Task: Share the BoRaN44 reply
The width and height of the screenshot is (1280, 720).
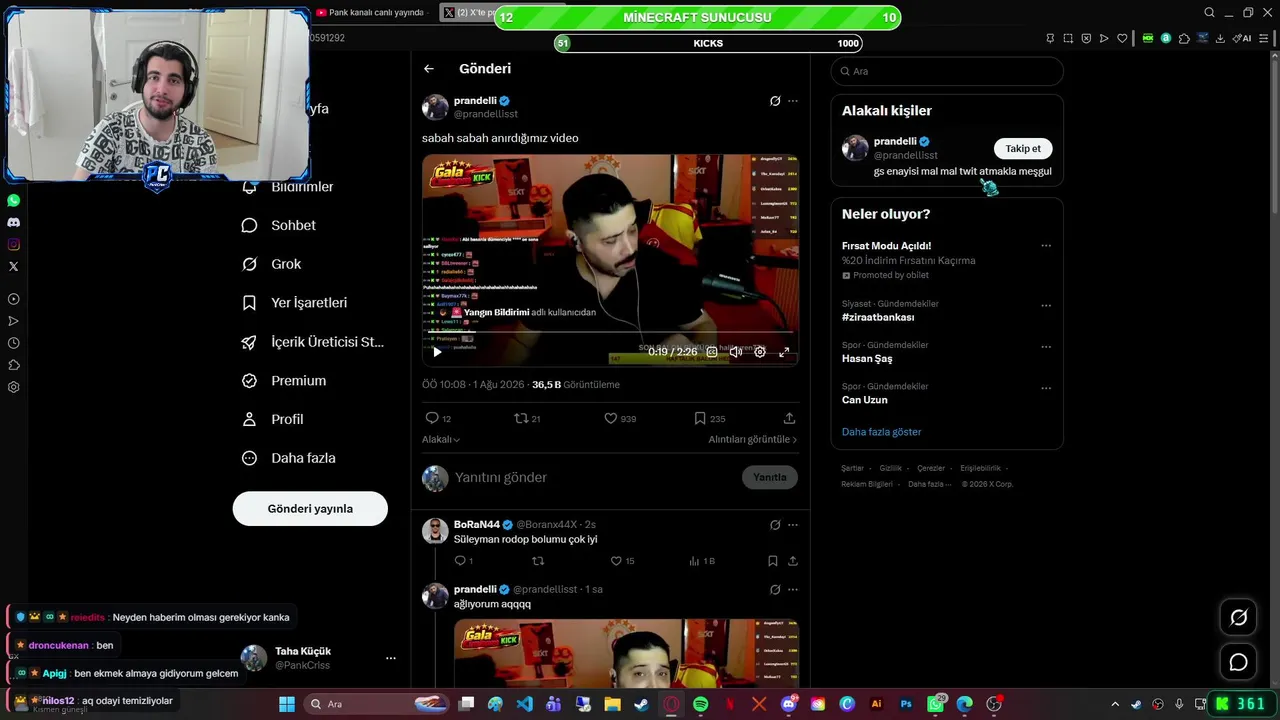Action: [x=793, y=562]
